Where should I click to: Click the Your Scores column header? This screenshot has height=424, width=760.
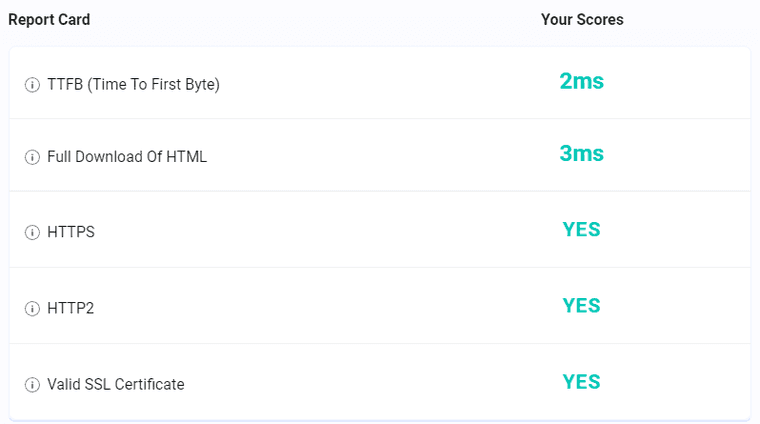coord(582,19)
